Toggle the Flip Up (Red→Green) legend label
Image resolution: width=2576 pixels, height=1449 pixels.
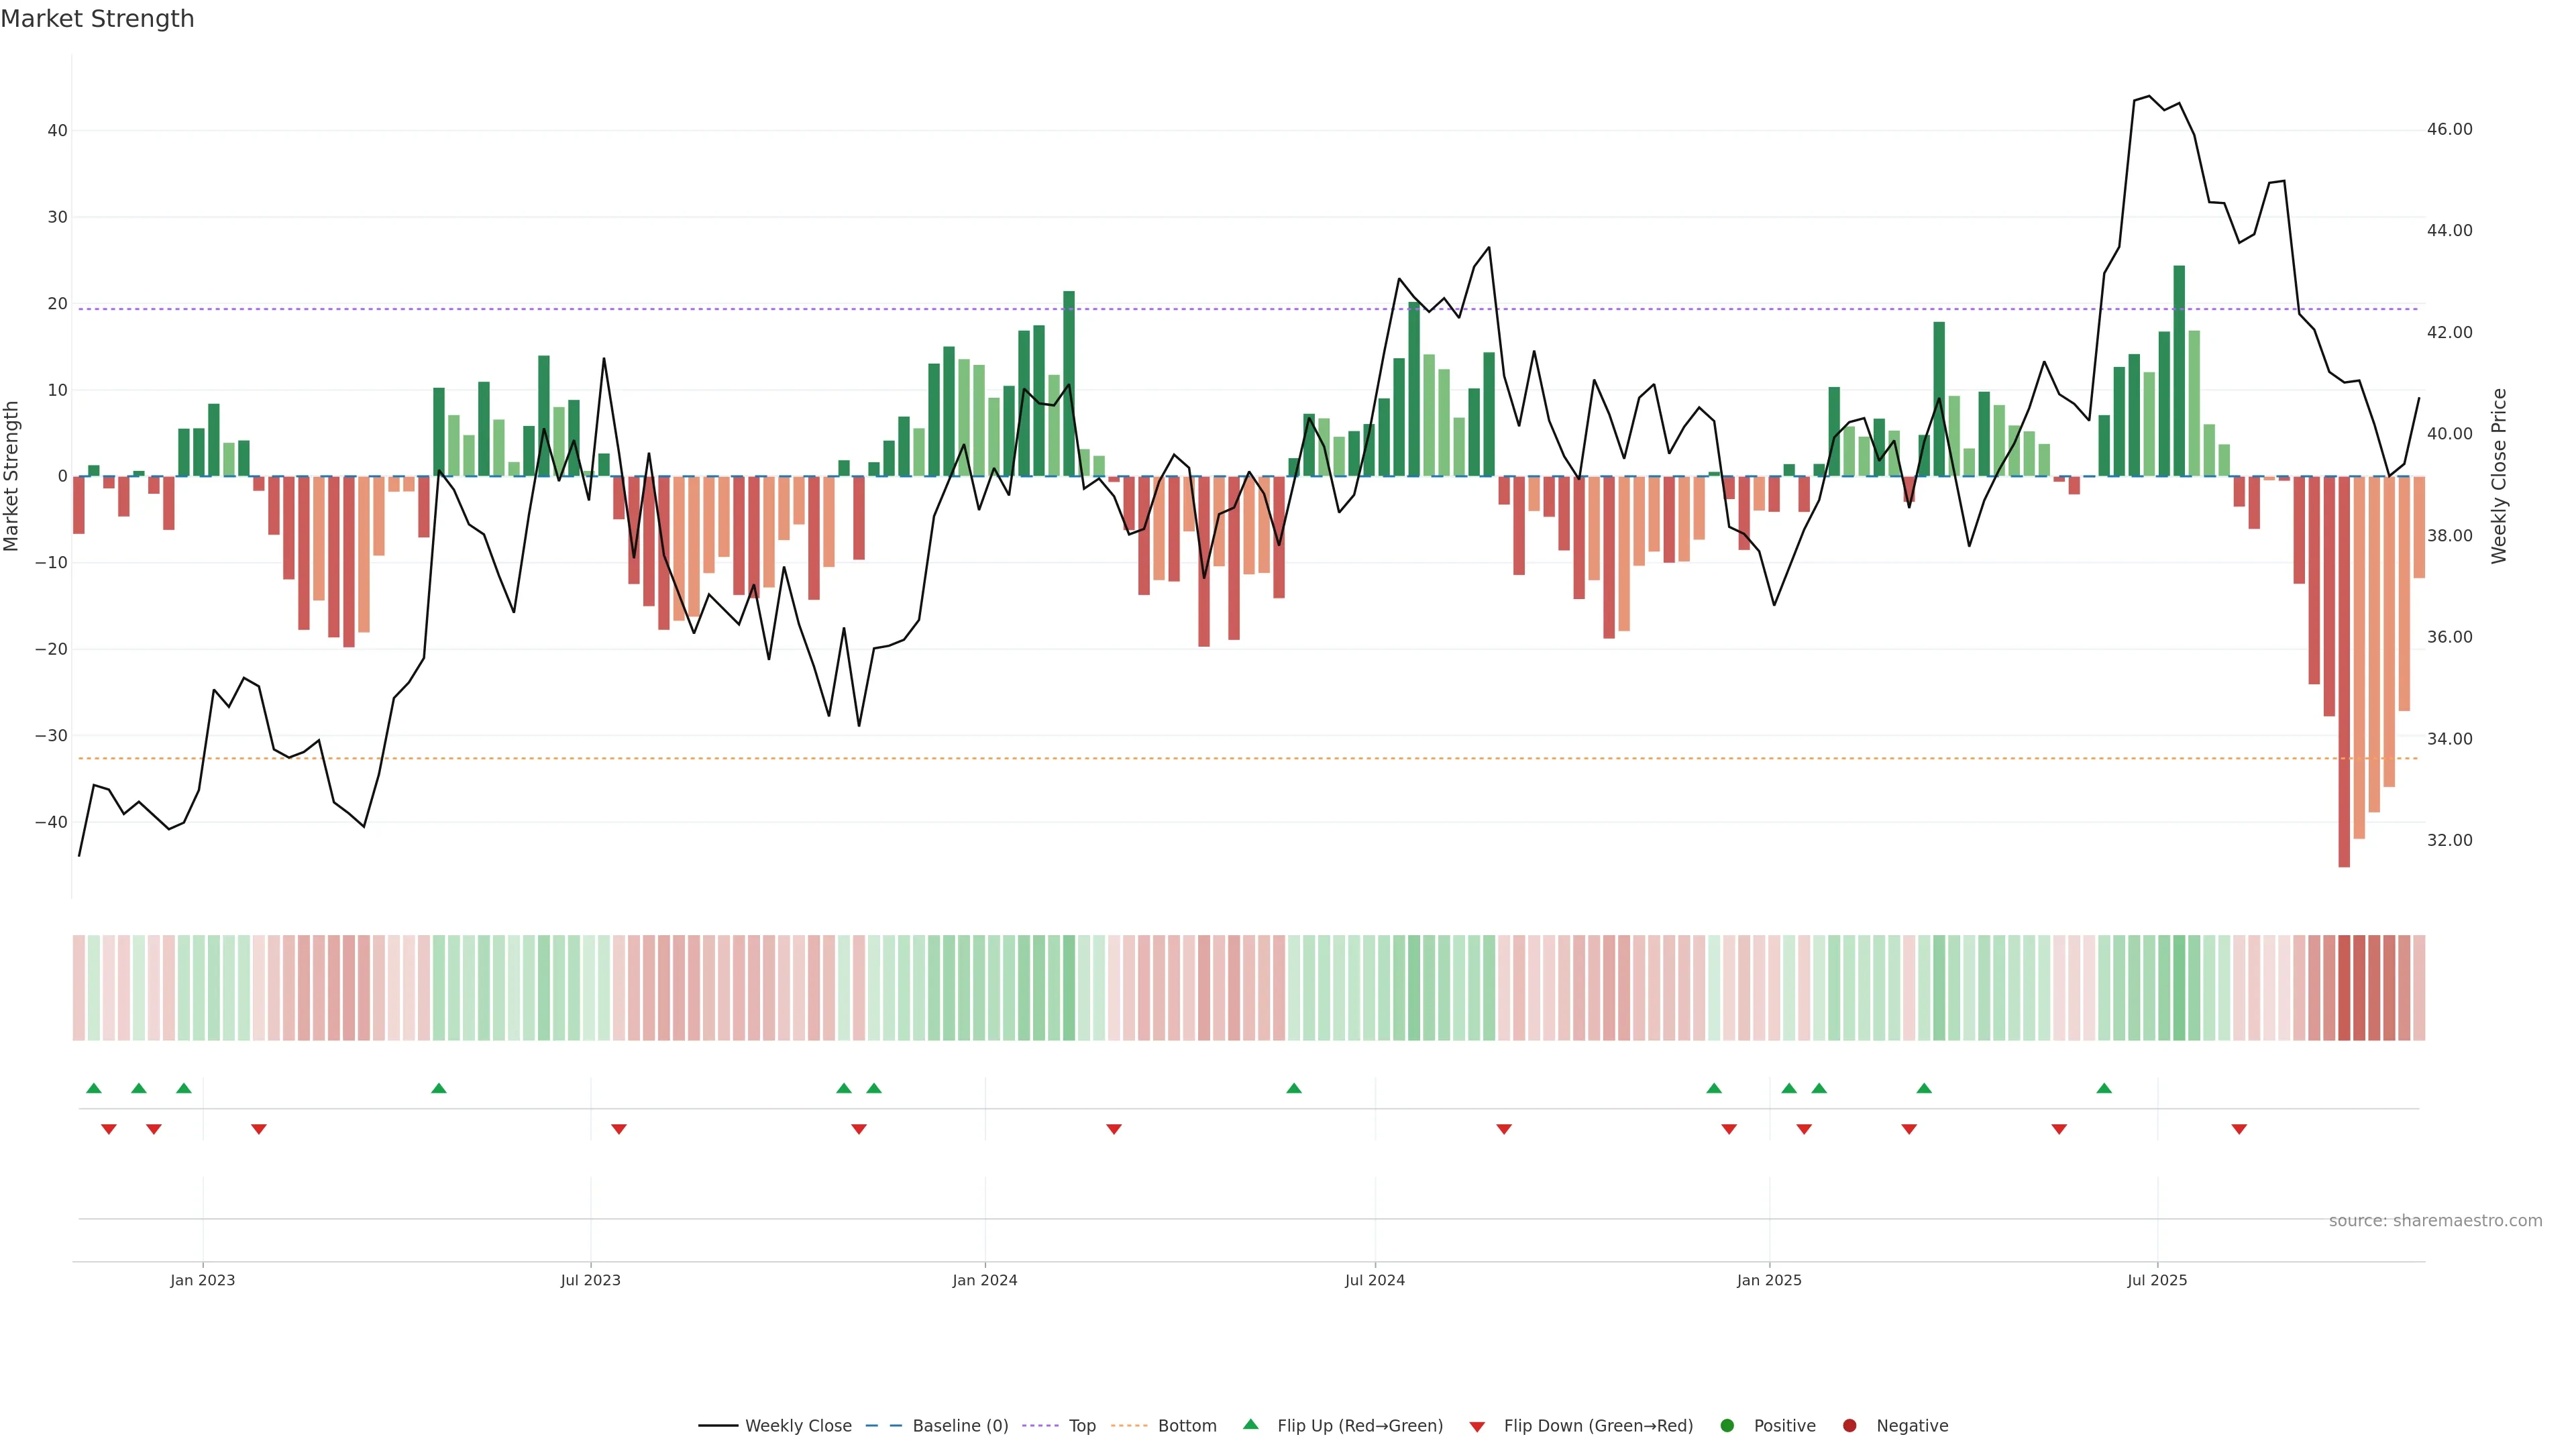click(x=1360, y=1426)
